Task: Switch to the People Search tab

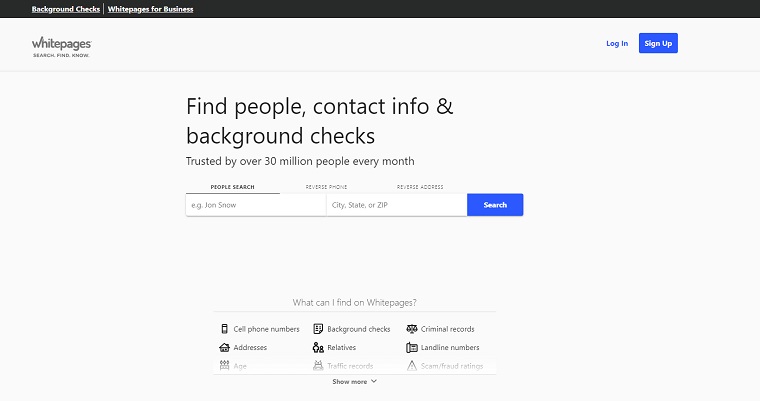Action: (x=232, y=187)
